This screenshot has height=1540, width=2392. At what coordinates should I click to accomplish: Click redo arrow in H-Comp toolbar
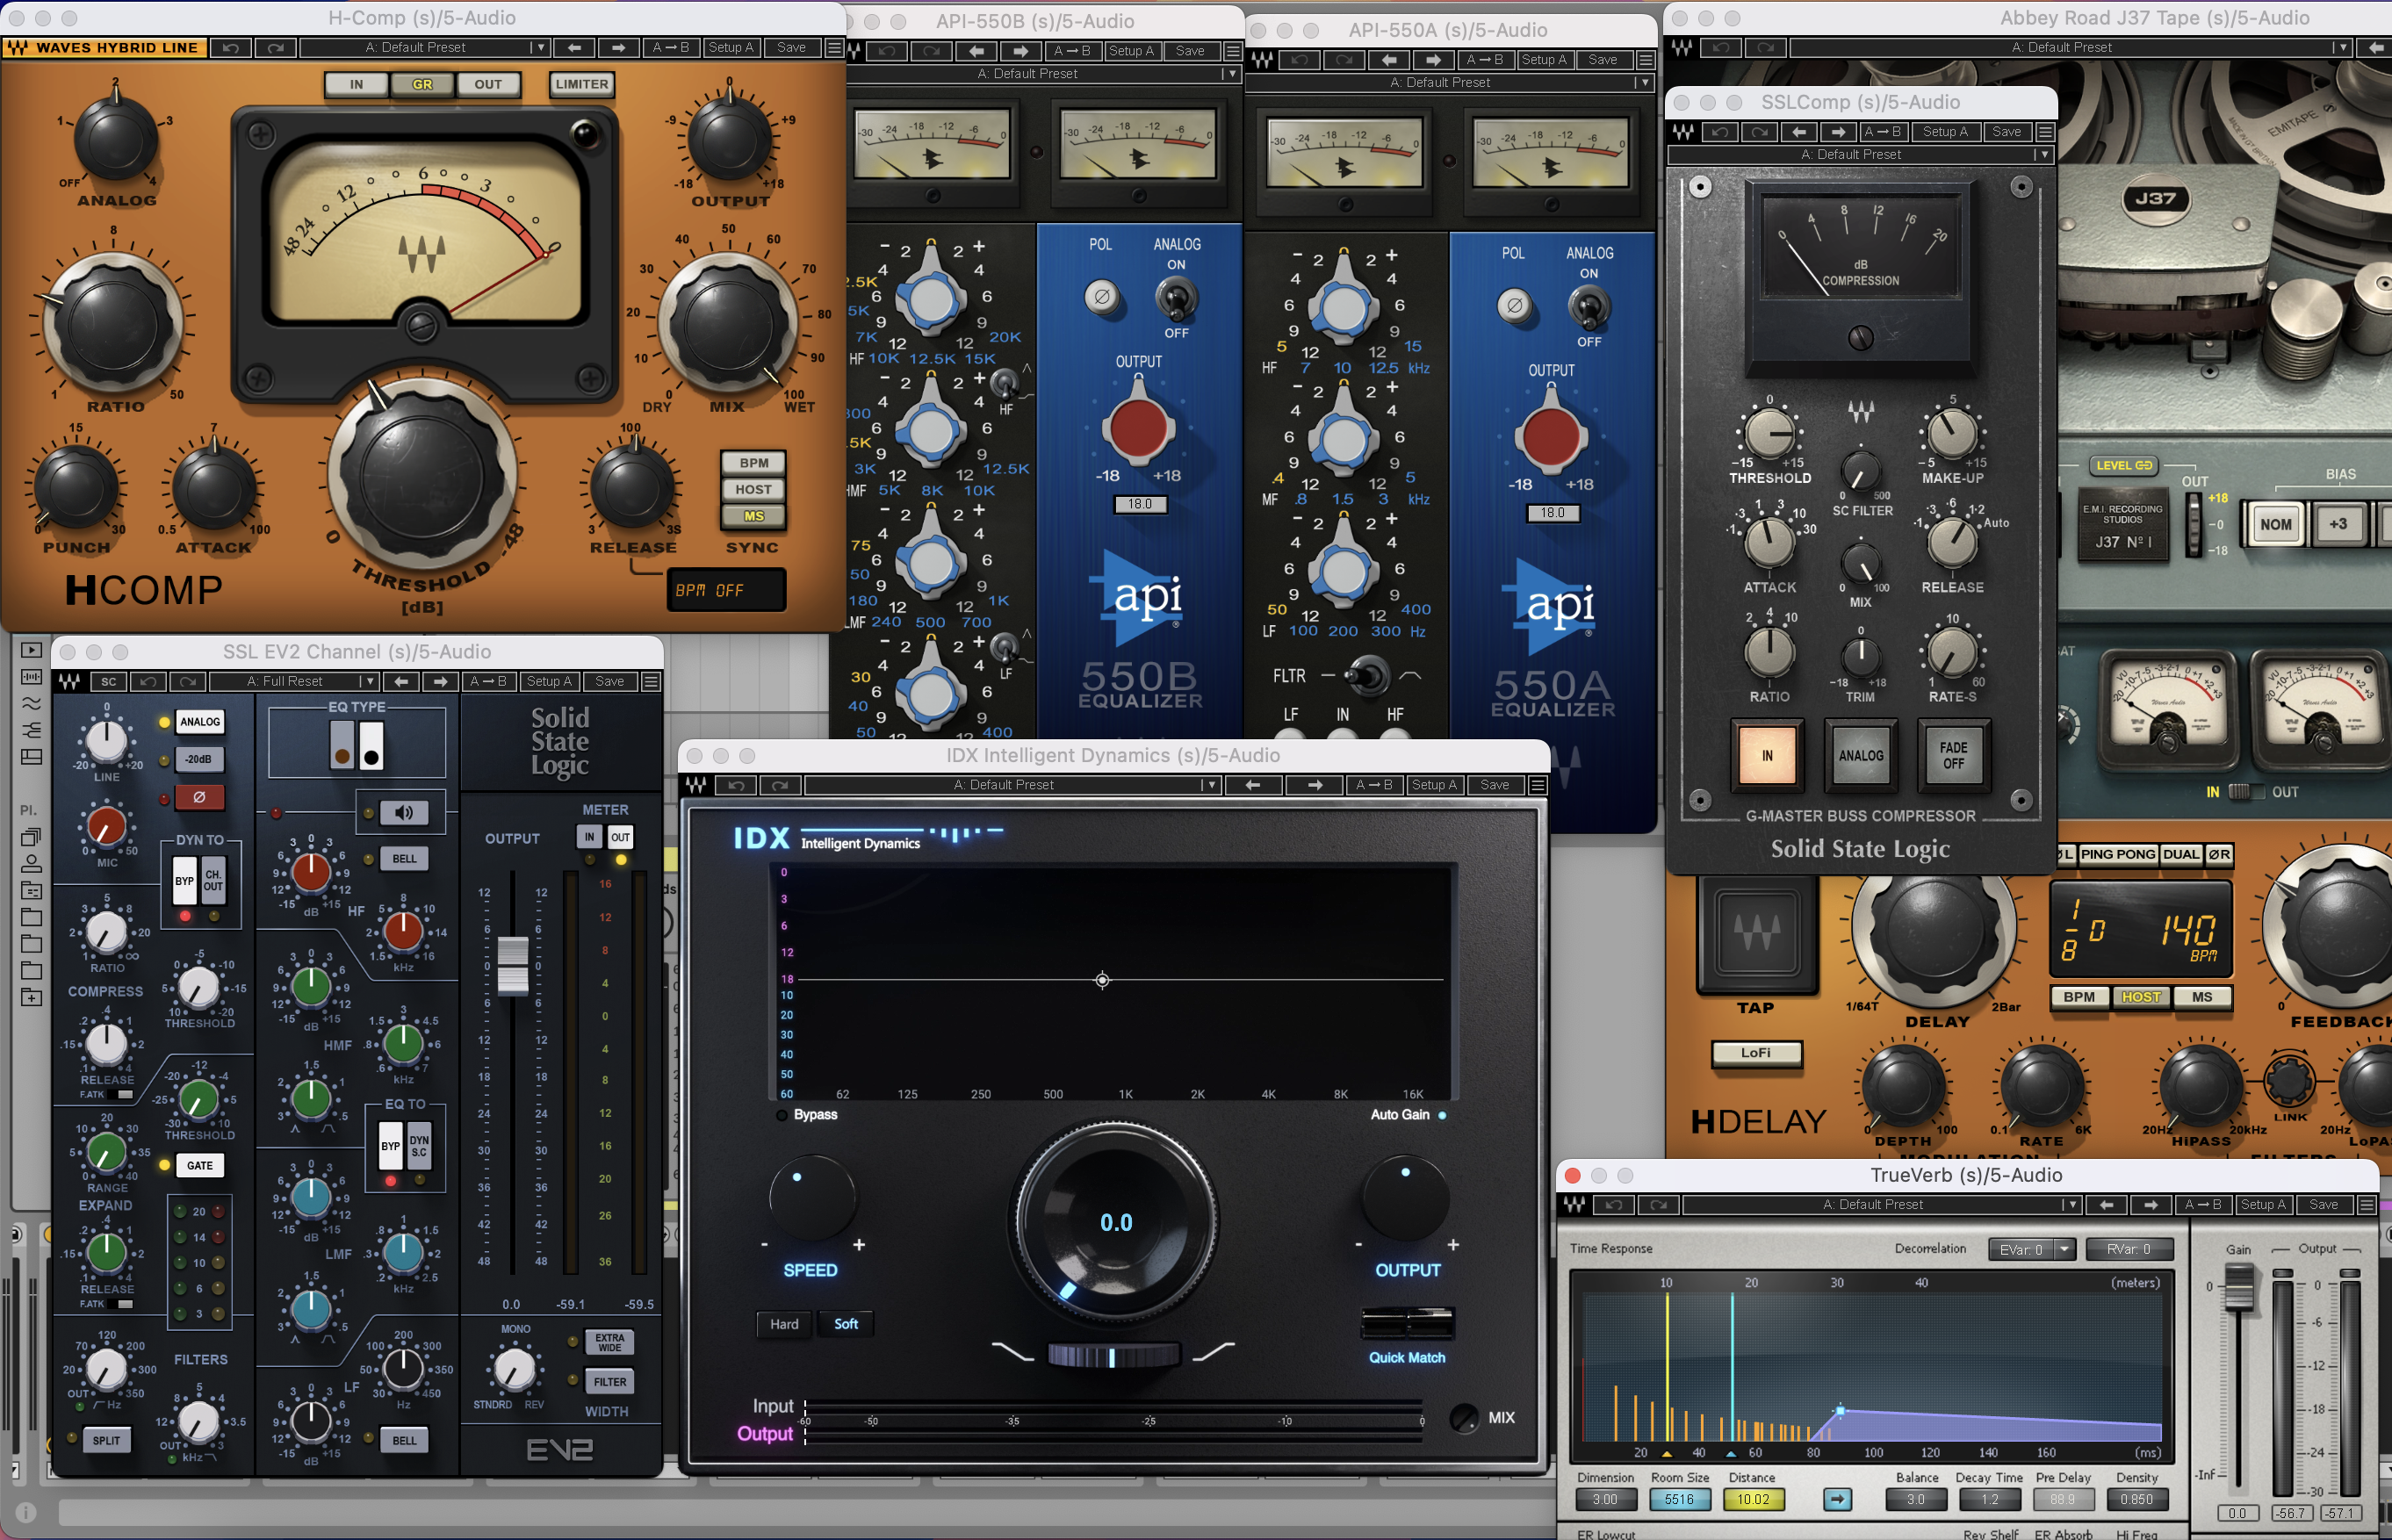(x=275, y=47)
